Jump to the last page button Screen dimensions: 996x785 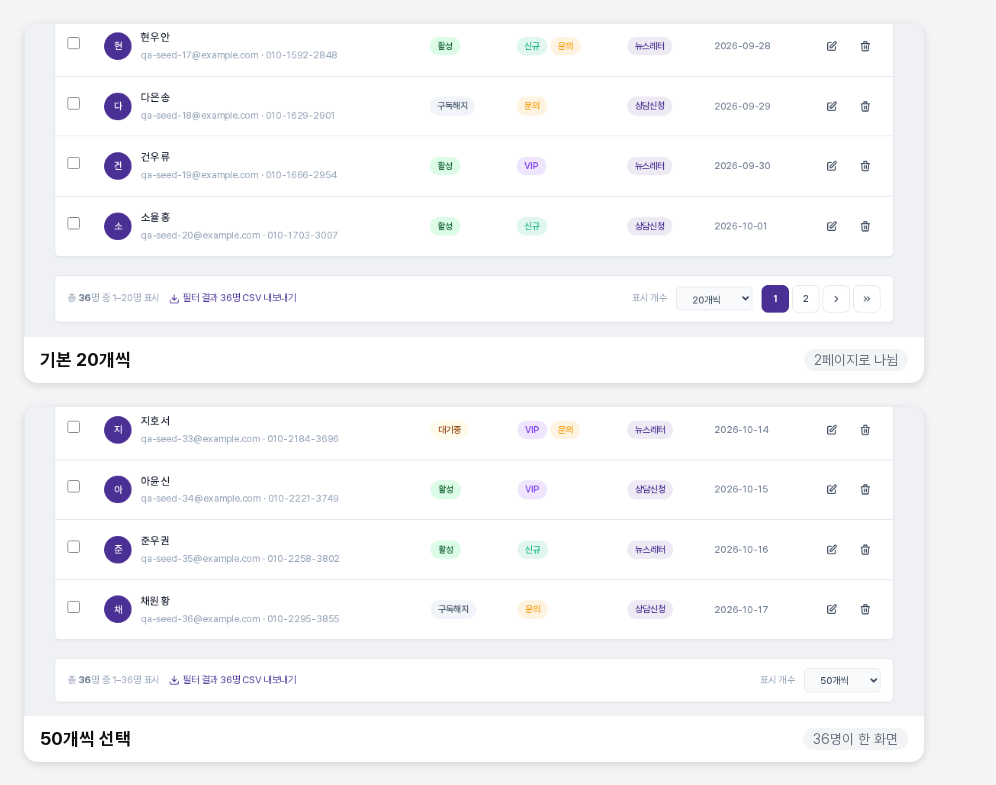click(x=866, y=299)
